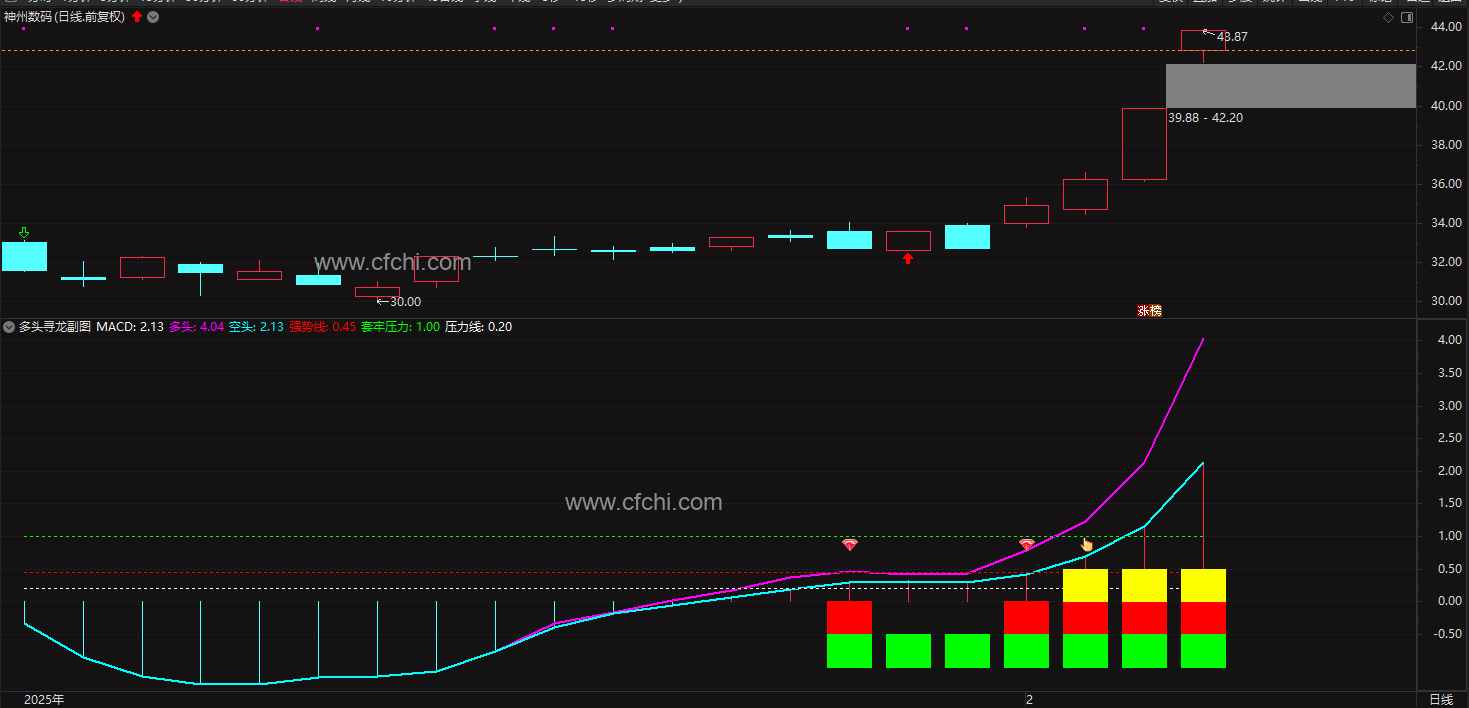
Task: Select the gray 39.88 - 42.20 gap zone
Action: tap(1291, 86)
